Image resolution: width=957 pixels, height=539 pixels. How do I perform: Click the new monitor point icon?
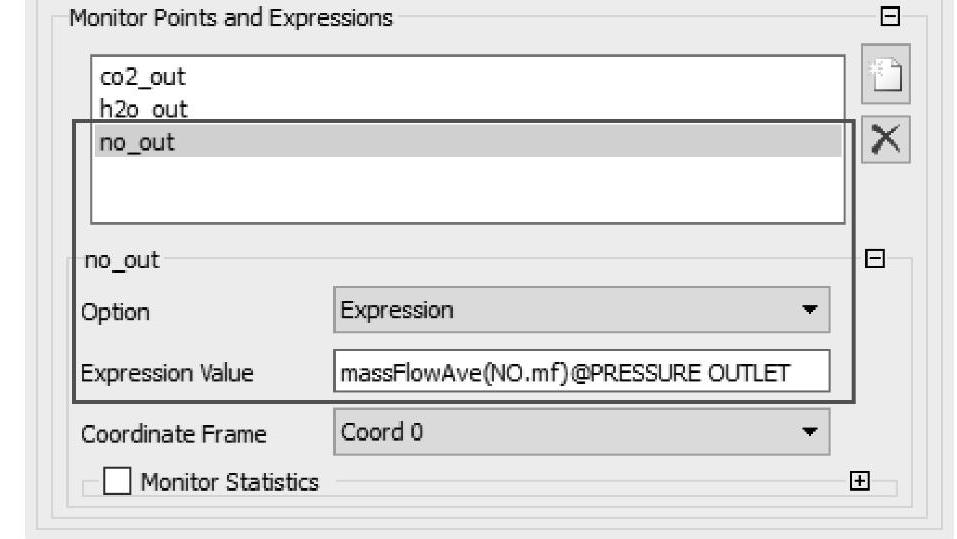[x=885, y=73]
